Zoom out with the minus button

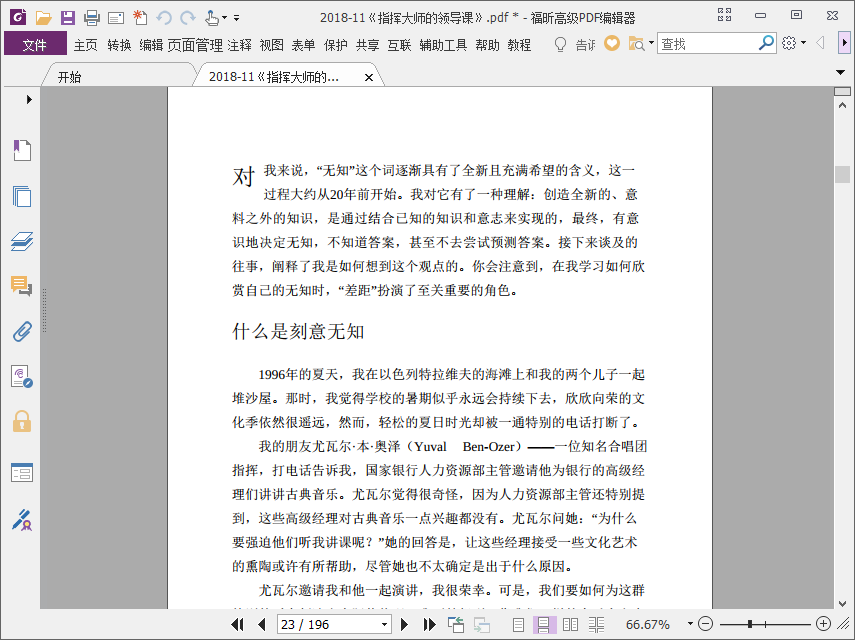[705, 624]
